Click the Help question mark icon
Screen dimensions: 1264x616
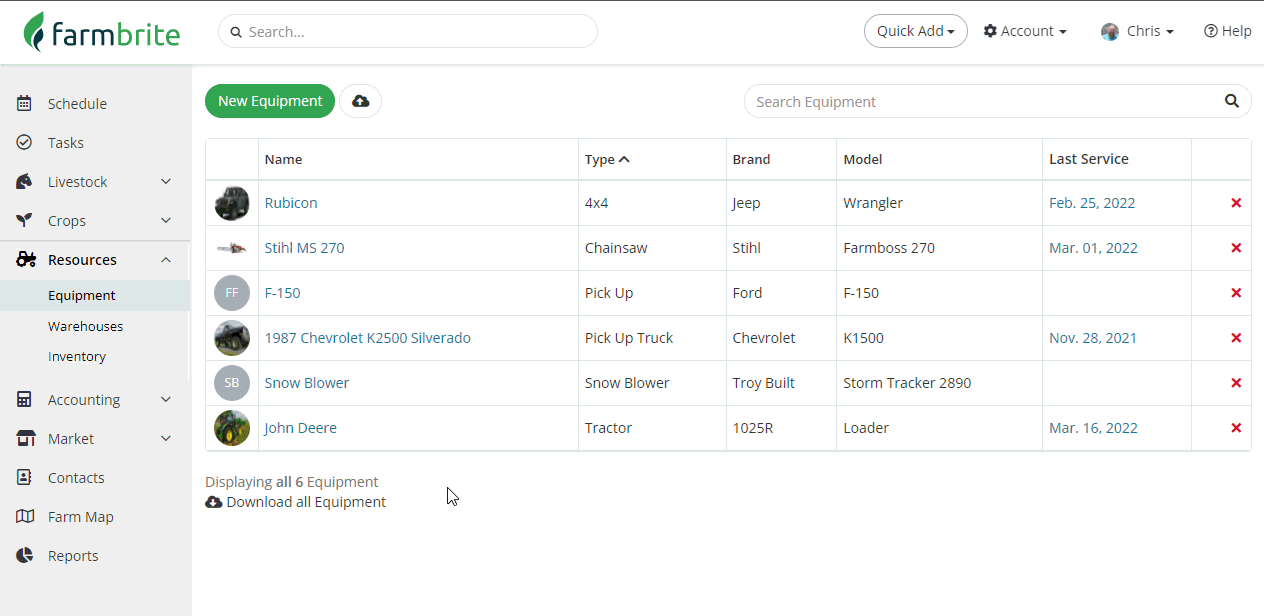(1210, 31)
